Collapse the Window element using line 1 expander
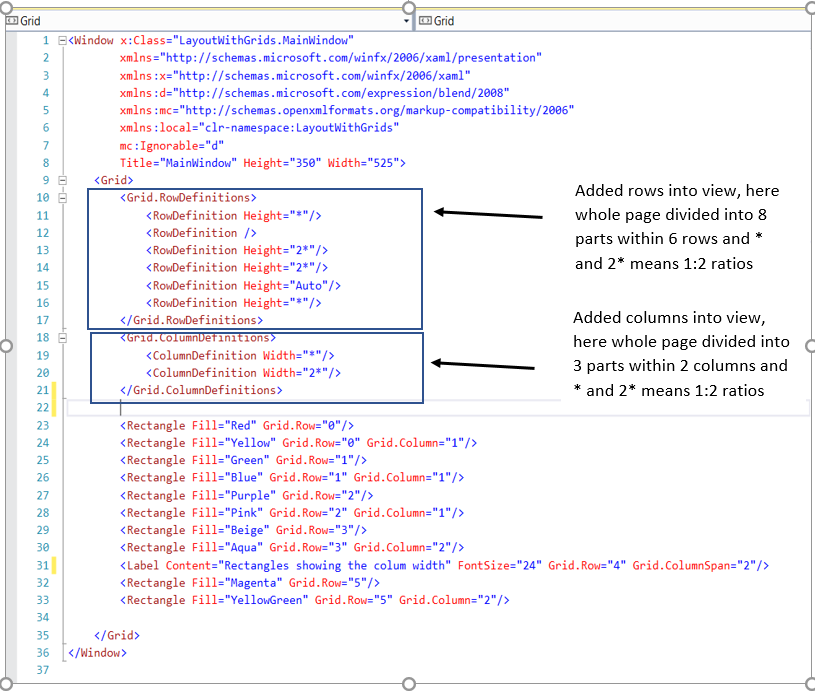The height and width of the screenshot is (691, 815). coord(62,40)
